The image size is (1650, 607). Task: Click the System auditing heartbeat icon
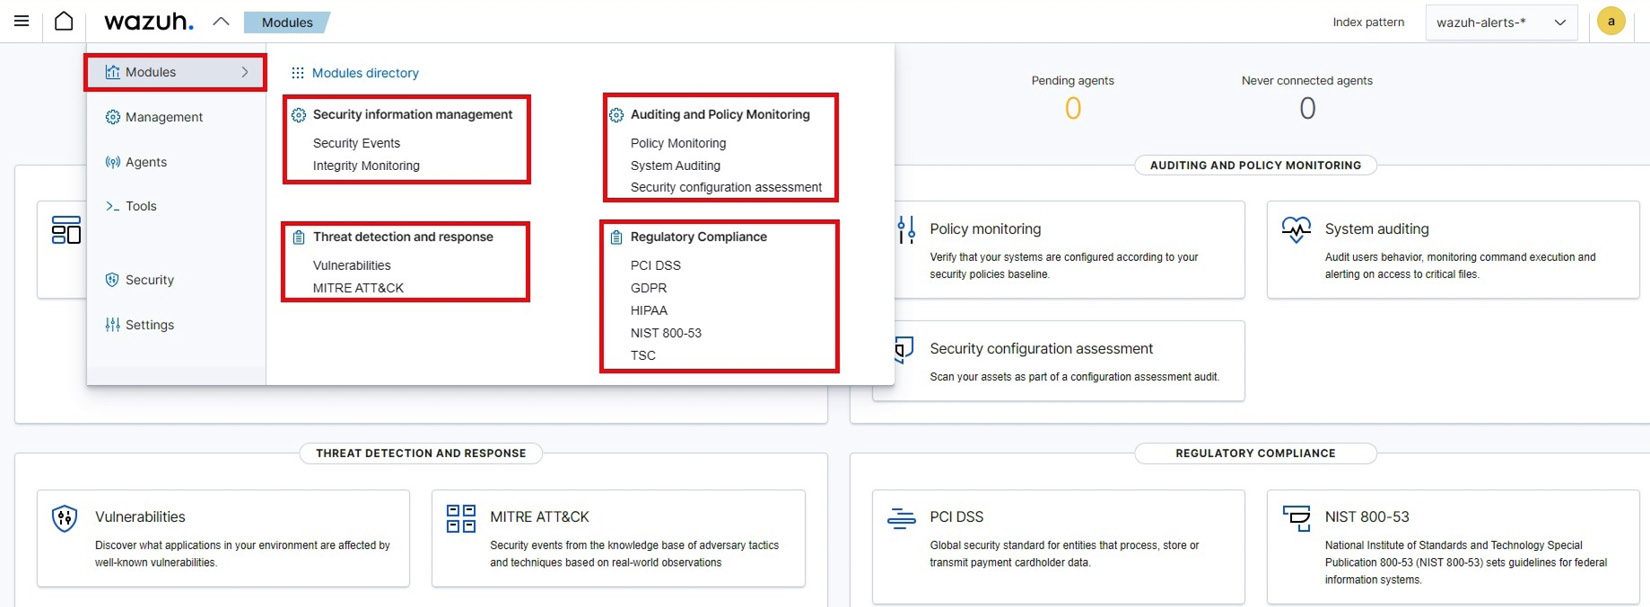pos(1296,230)
